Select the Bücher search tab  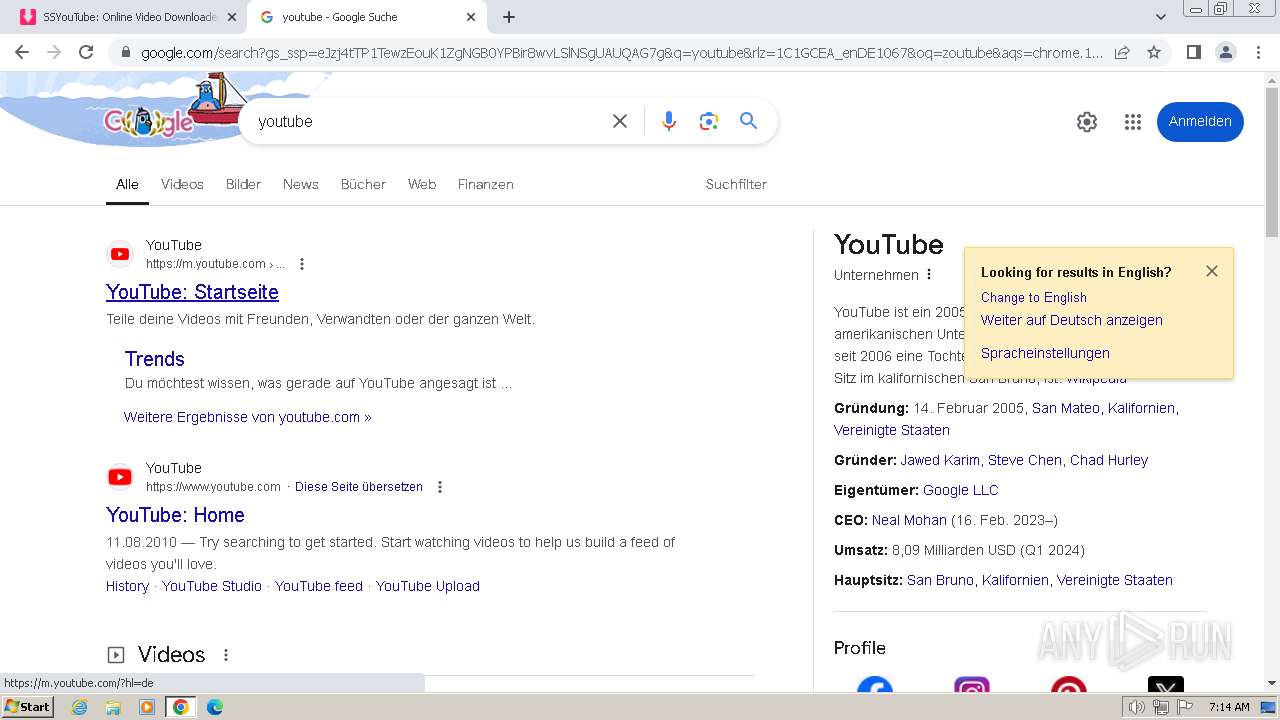click(363, 184)
